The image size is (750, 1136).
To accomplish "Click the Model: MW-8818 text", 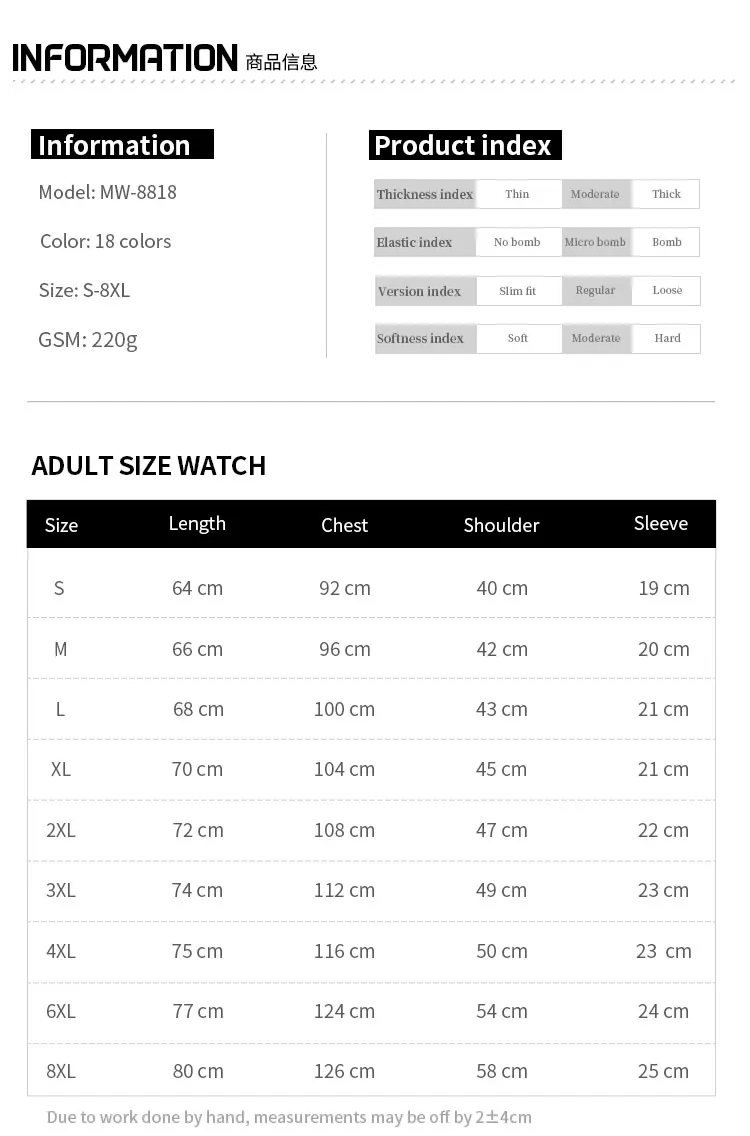I will pyautogui.click(x=107, y=192).
